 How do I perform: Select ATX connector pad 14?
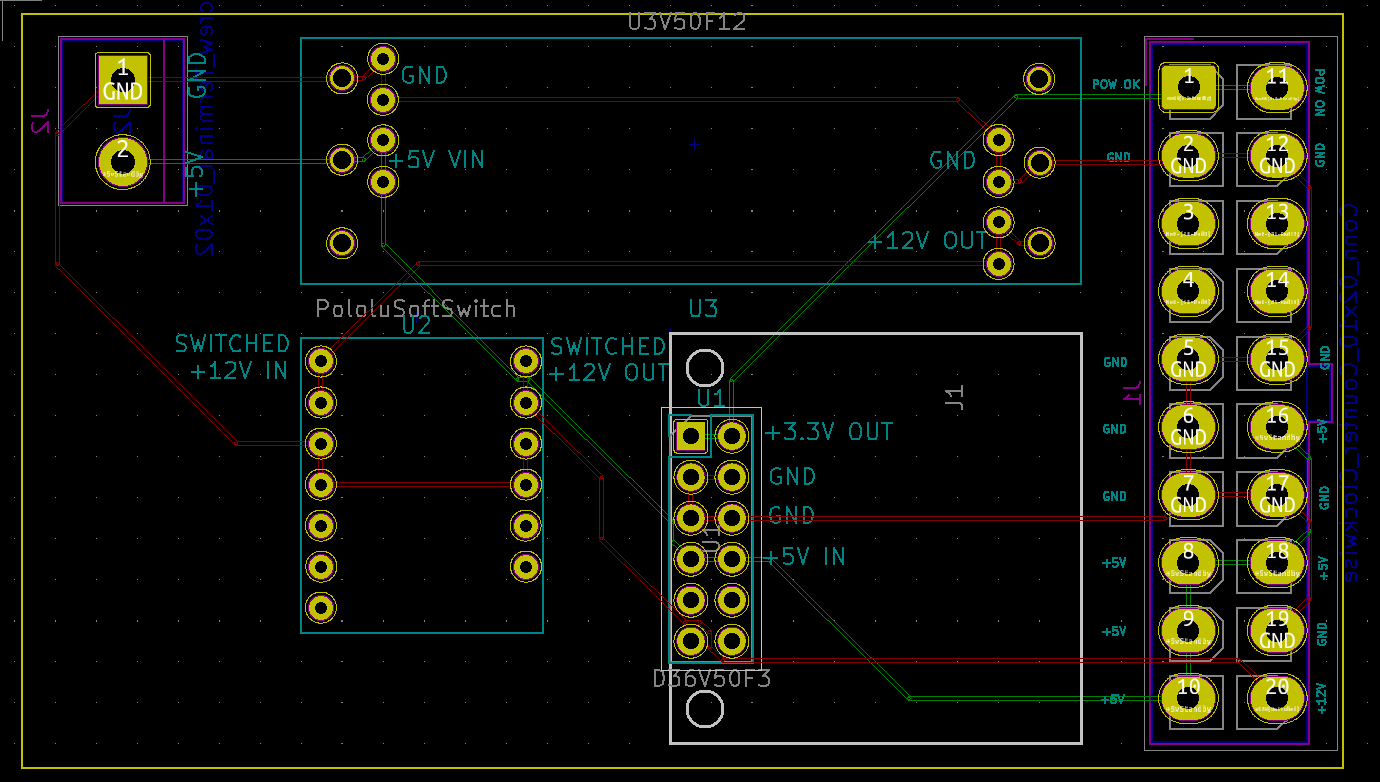(1277, 290)
